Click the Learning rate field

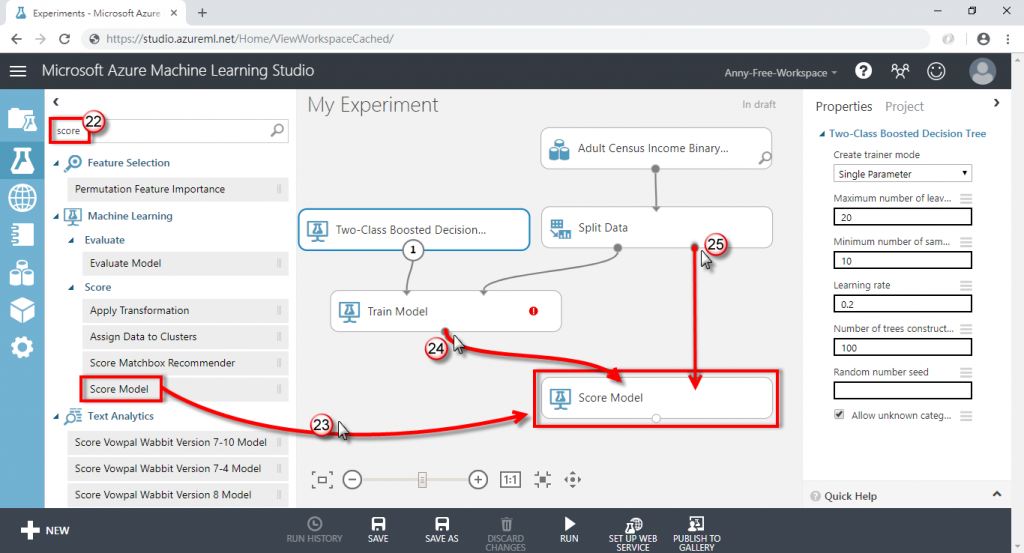point(902,304)
